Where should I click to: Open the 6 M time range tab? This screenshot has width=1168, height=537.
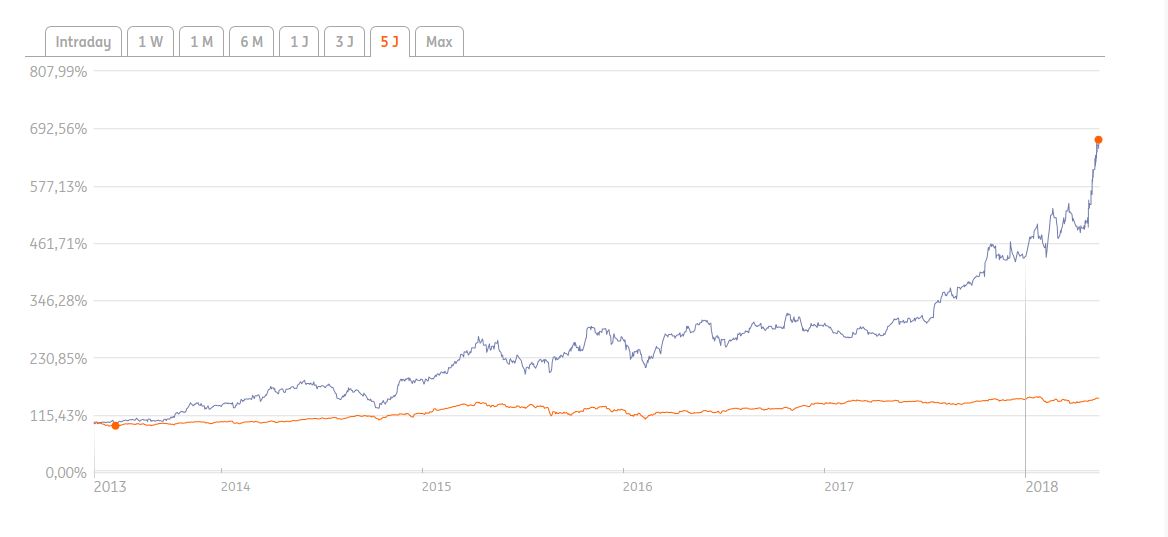point(251,42)
